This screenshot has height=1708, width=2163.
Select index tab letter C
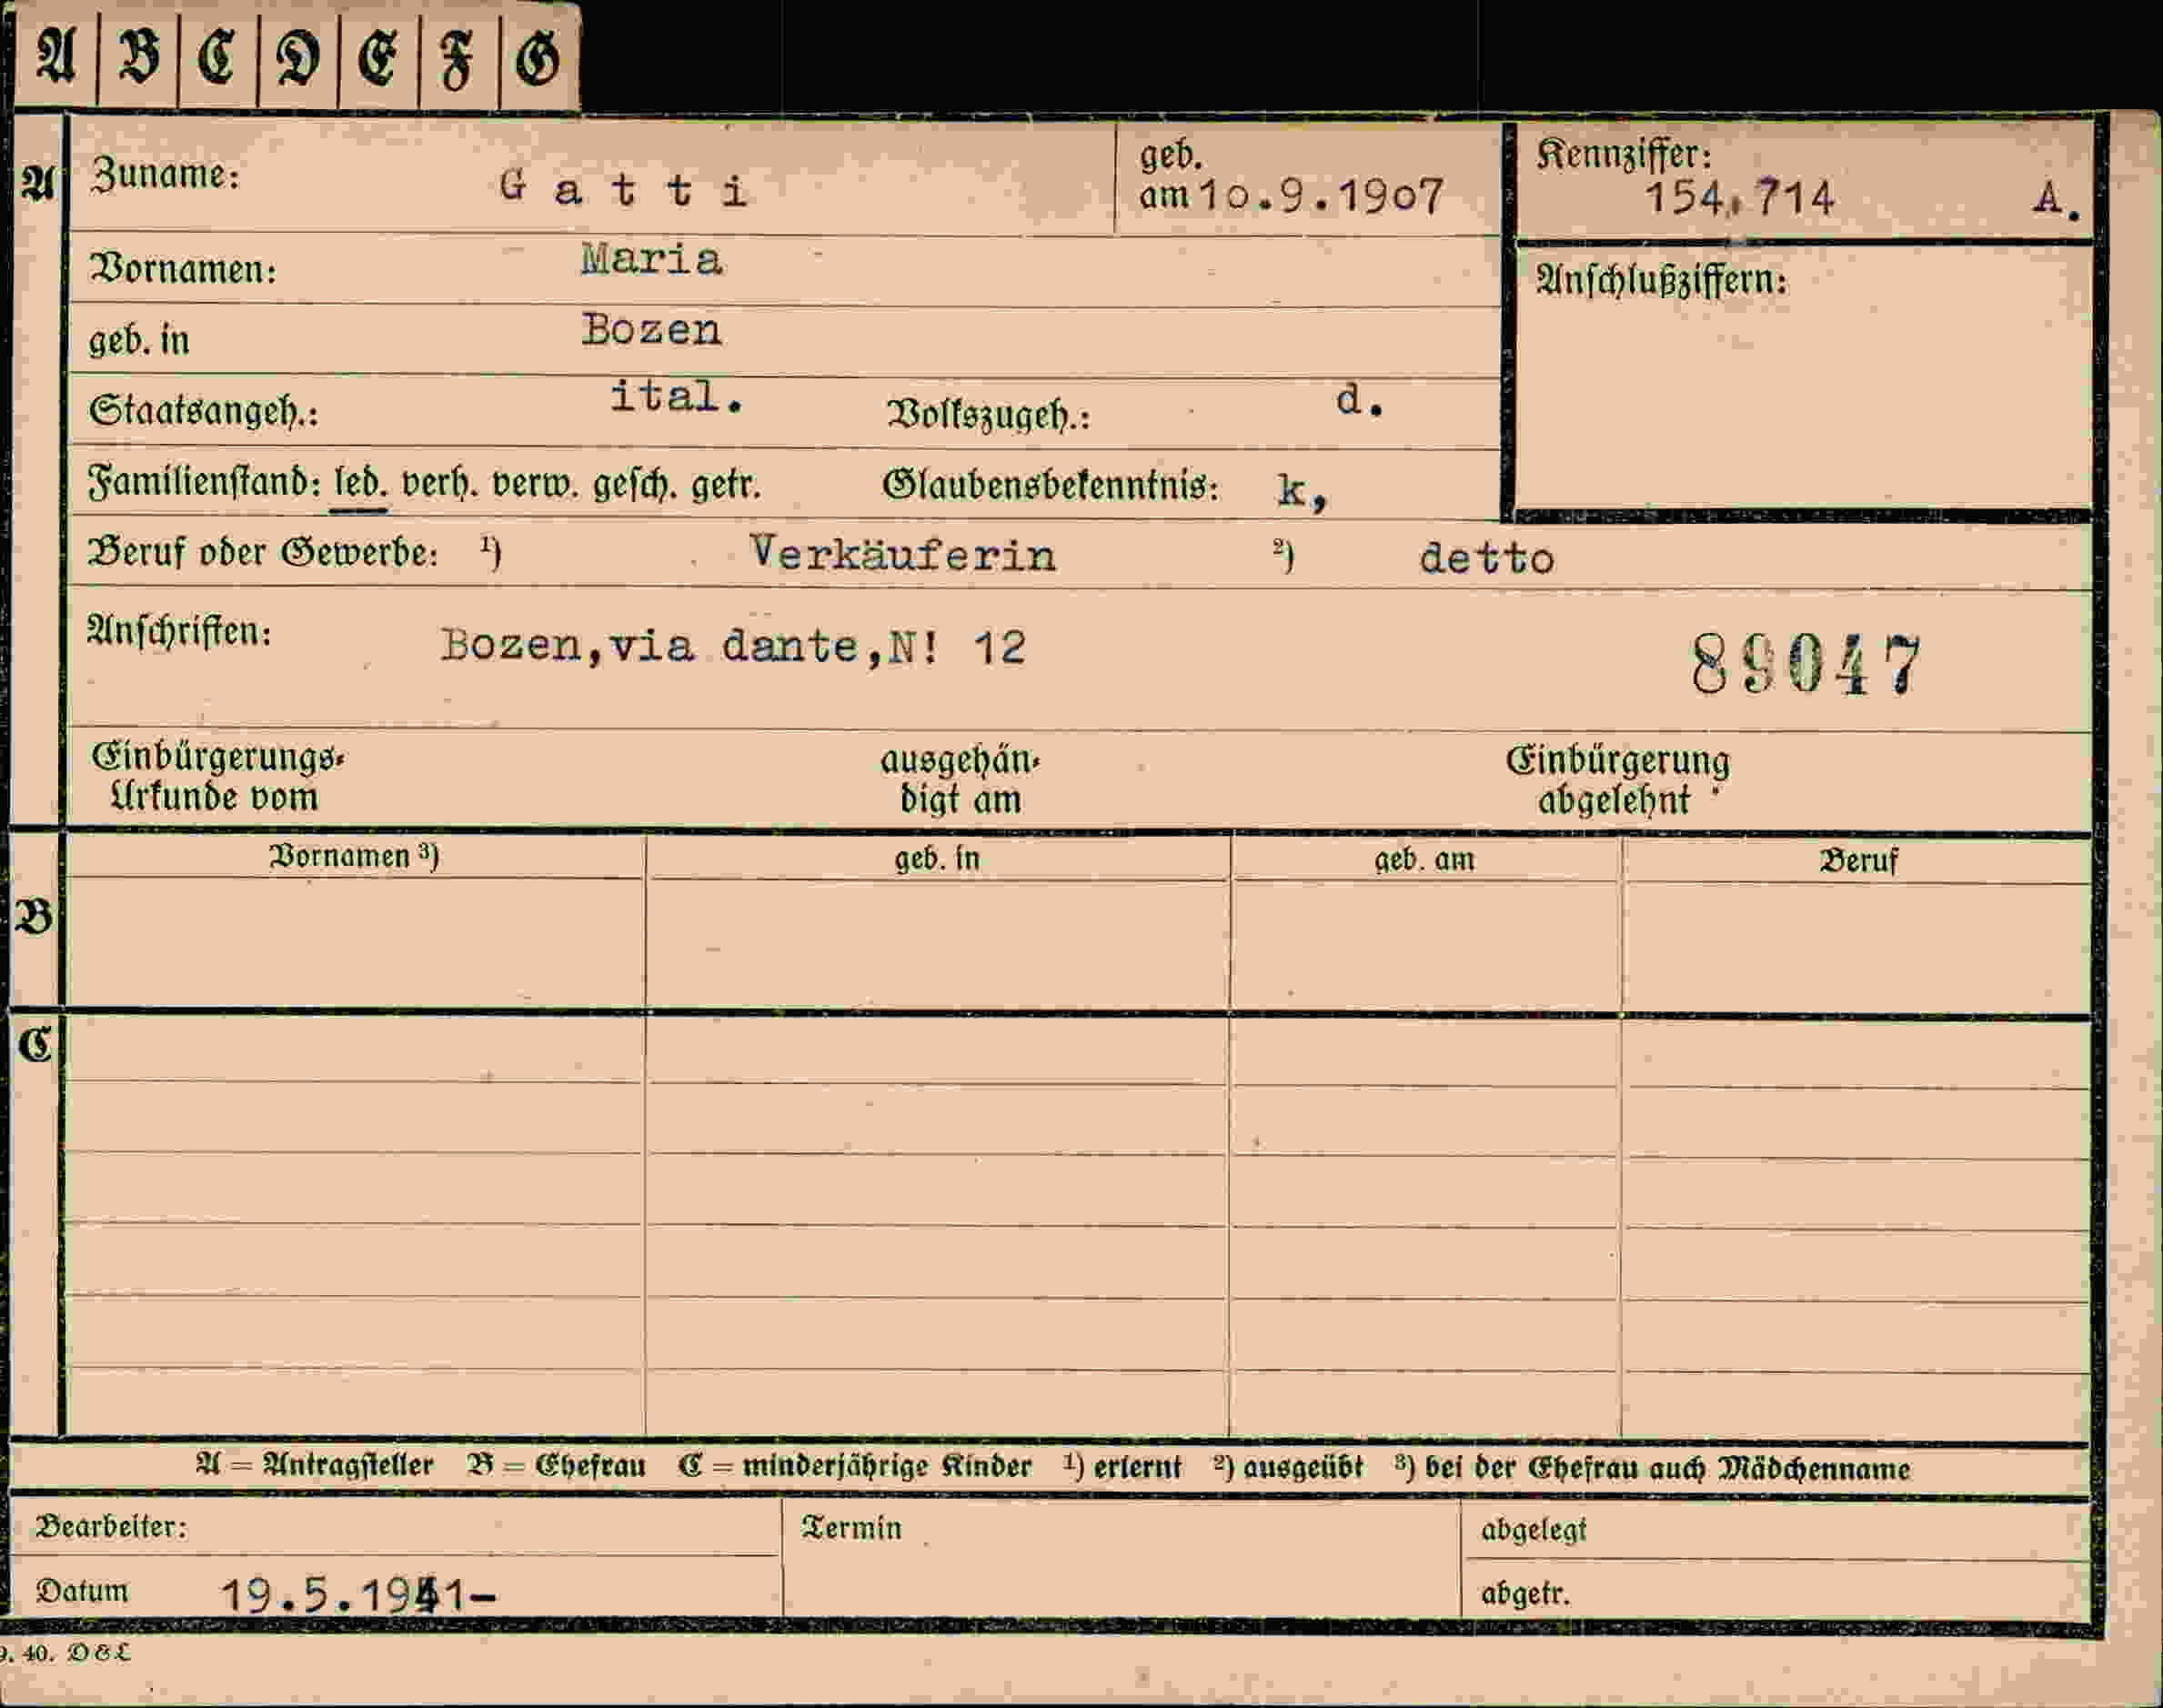pos(217,56)
